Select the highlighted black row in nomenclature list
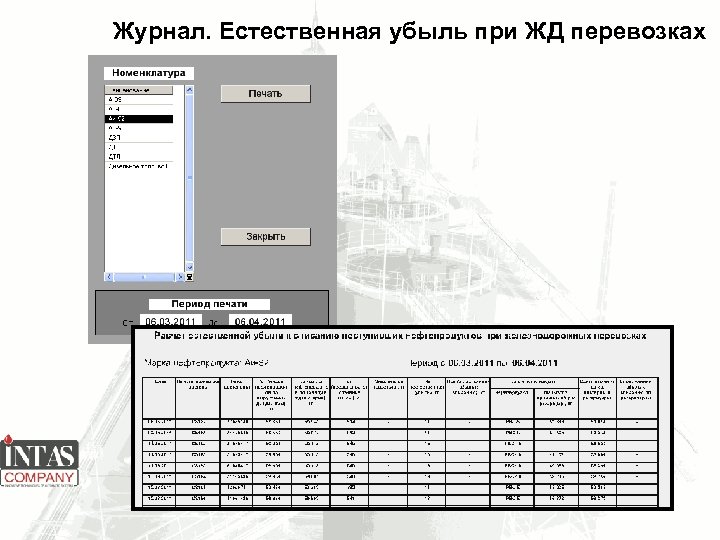 tap(139, 119)
